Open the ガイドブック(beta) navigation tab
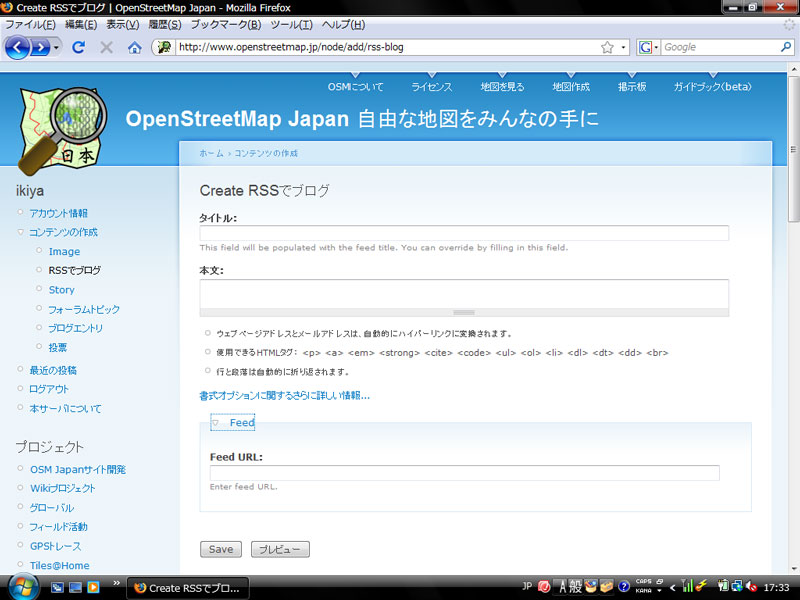The width and height of the screenshot is (800, 600). point(712,87)
